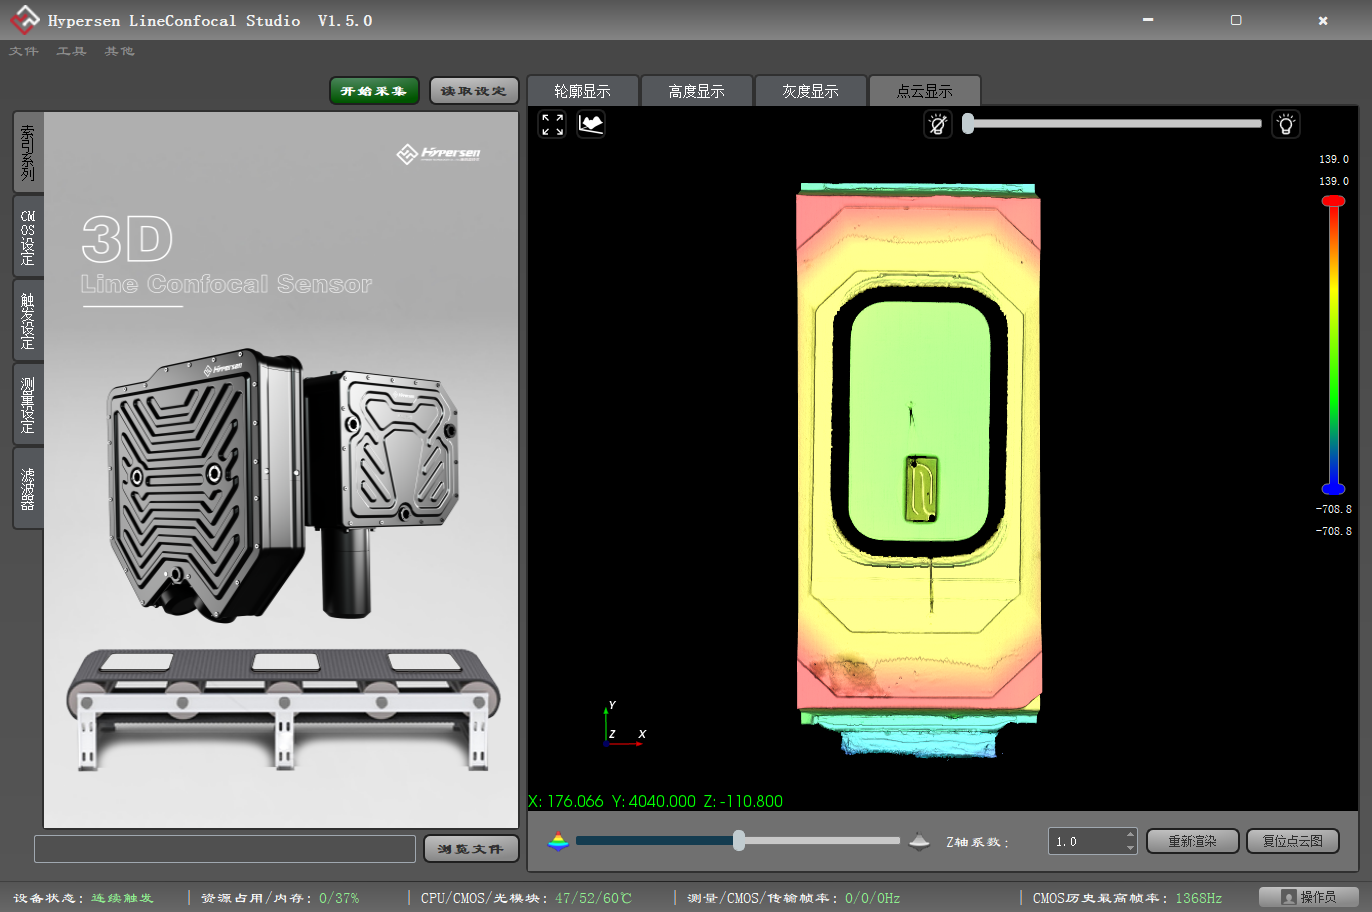Close the Hypersen Studio window
This screenshot has height=912, width=1372.
coord(1323,20)
